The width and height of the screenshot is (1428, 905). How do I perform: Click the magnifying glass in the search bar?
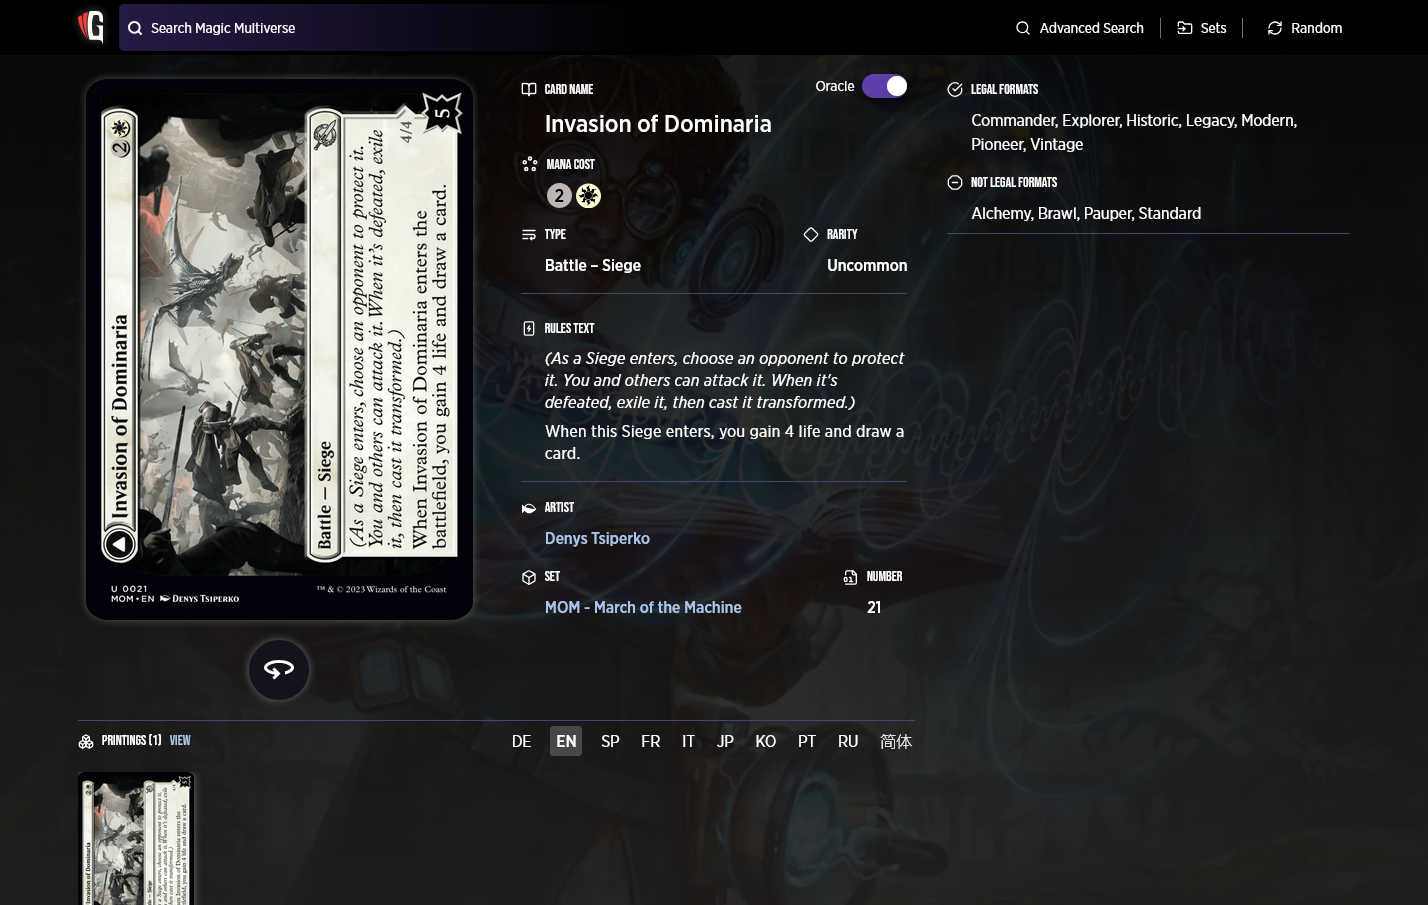point(135,28)
